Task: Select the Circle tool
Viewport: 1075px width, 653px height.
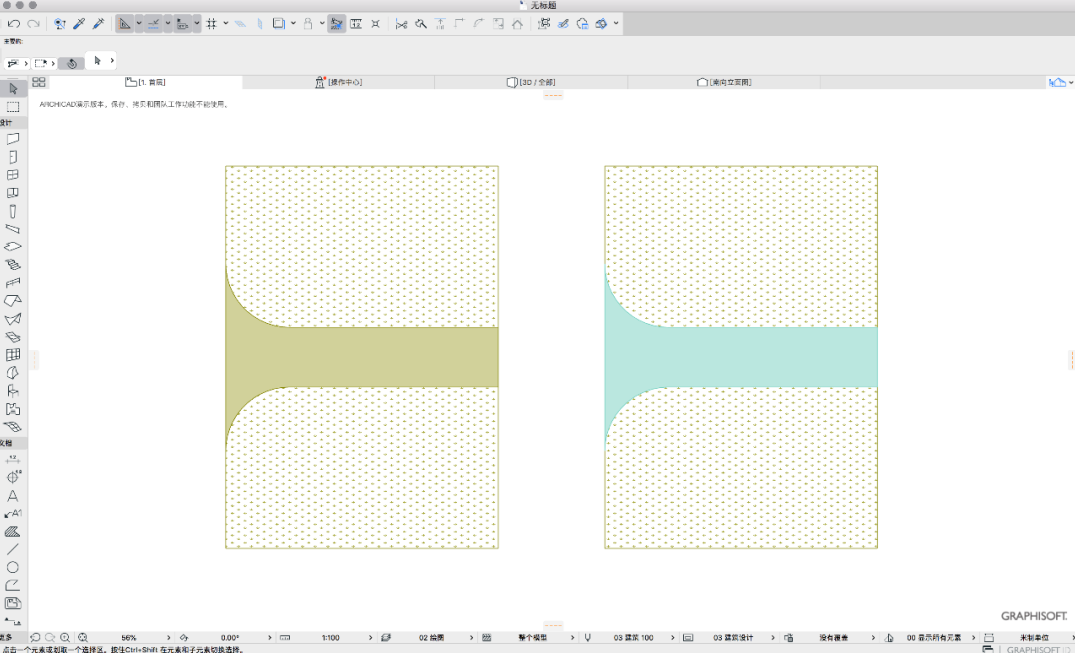Action: [x=13, y=567]
